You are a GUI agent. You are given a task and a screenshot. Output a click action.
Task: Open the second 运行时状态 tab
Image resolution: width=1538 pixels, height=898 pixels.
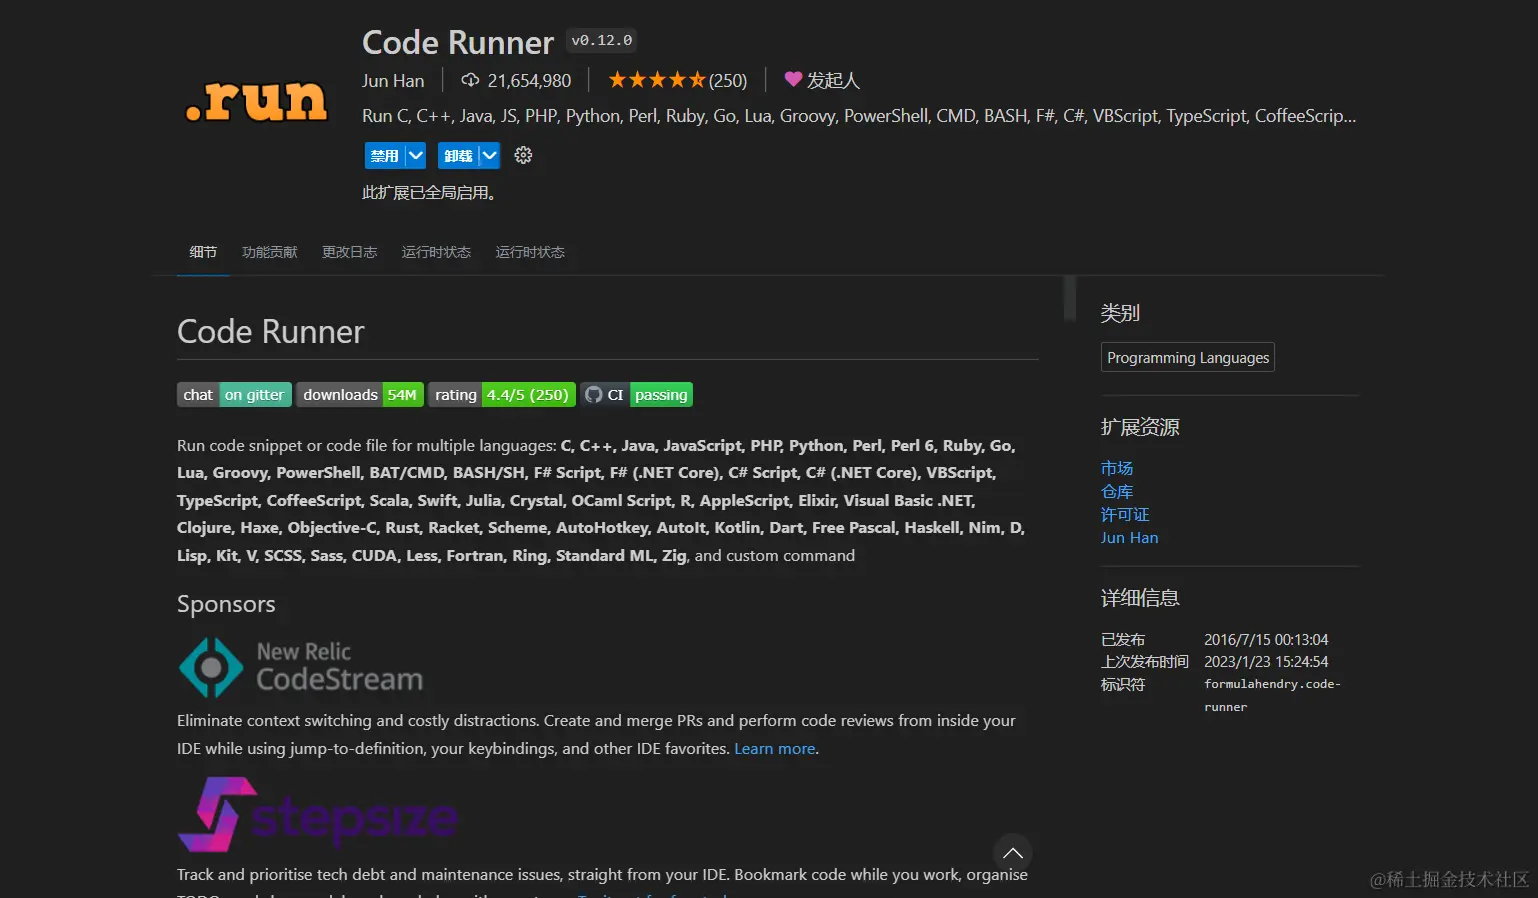(x=530, y=252)
